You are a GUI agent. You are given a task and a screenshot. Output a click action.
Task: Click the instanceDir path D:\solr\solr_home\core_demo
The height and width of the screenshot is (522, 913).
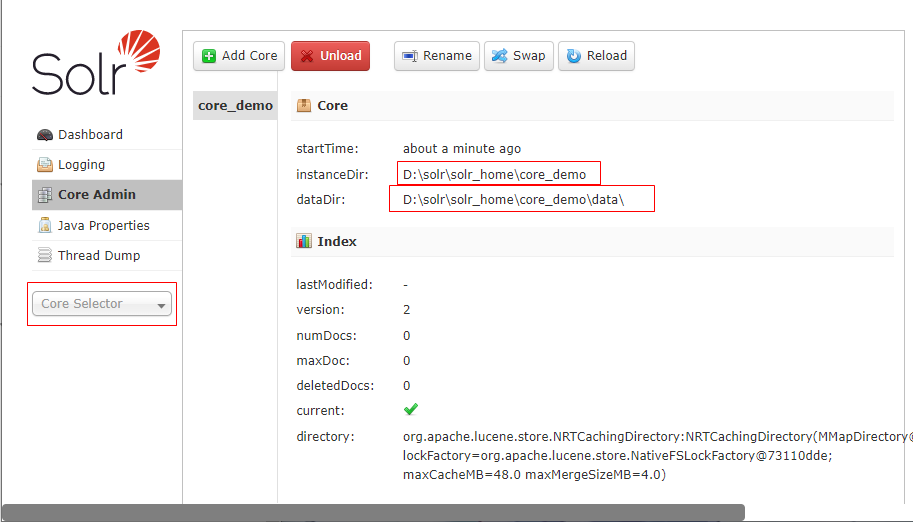click(x=494, y=175)
